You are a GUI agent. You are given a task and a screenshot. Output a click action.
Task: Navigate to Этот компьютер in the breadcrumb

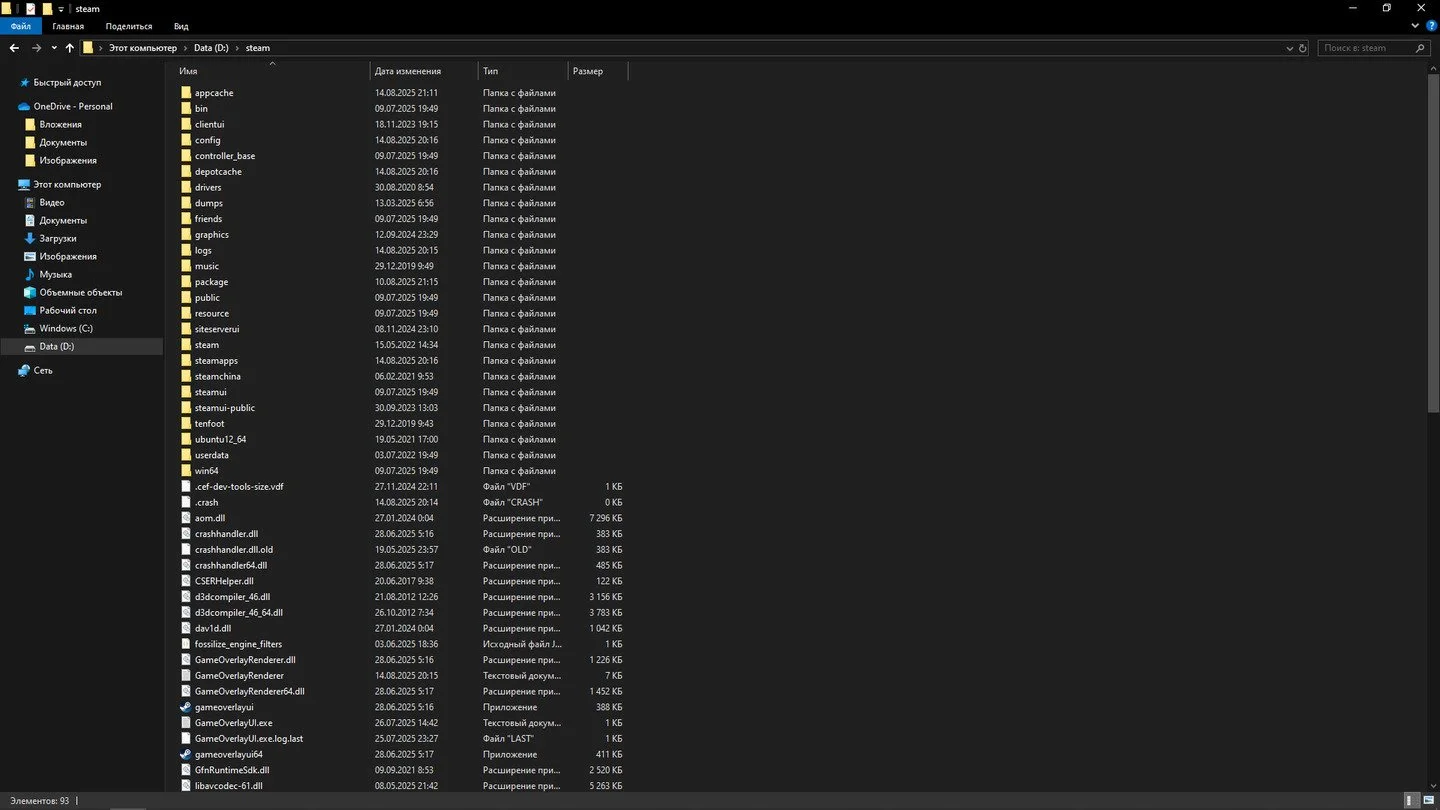click(x=143, y=48)
